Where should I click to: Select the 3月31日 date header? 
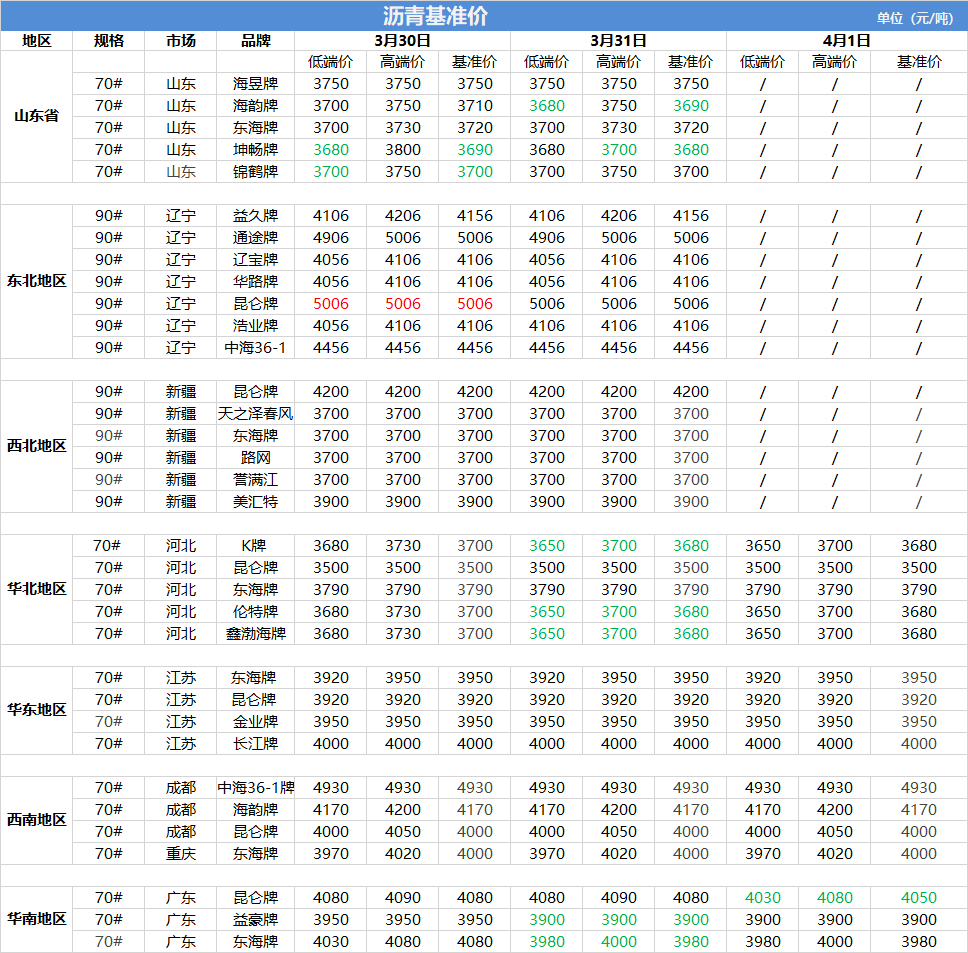pos(618,41)
